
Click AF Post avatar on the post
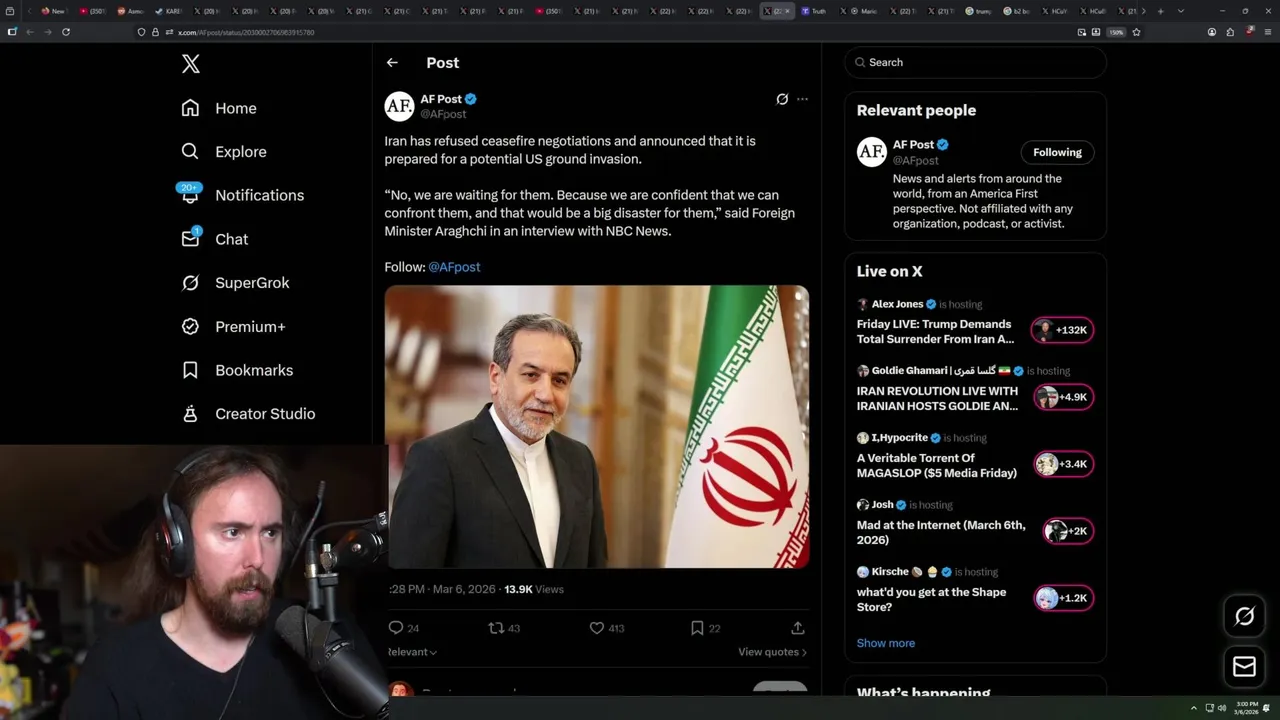pyautogui.click(x=399, y=106)
